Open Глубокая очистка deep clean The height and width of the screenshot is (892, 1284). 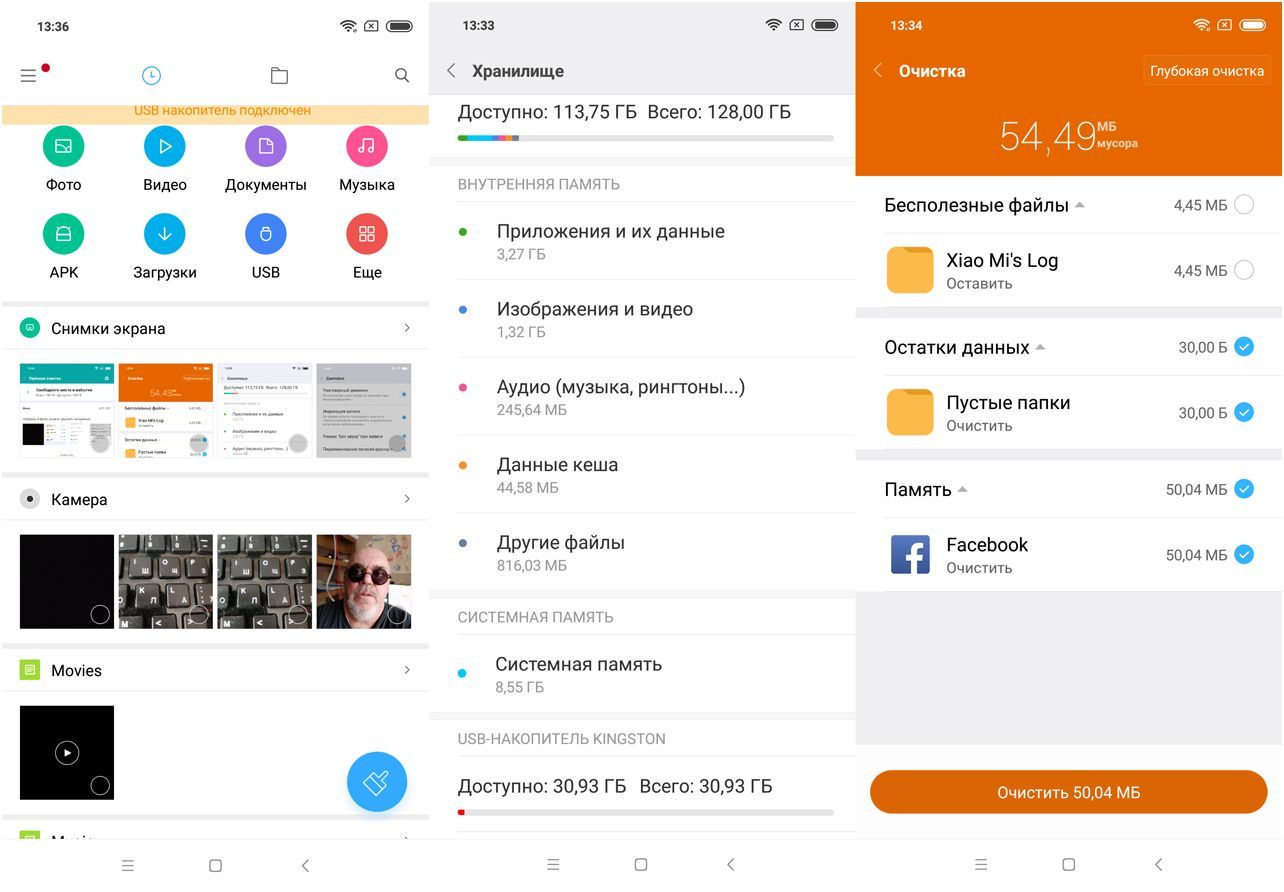click(x=1207, y=71)
